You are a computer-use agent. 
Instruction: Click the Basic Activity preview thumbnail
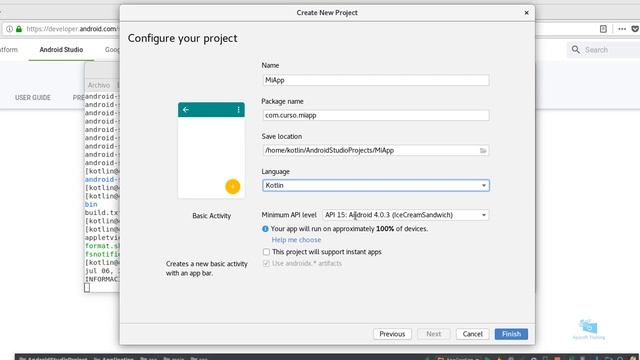tap(211, 150)
